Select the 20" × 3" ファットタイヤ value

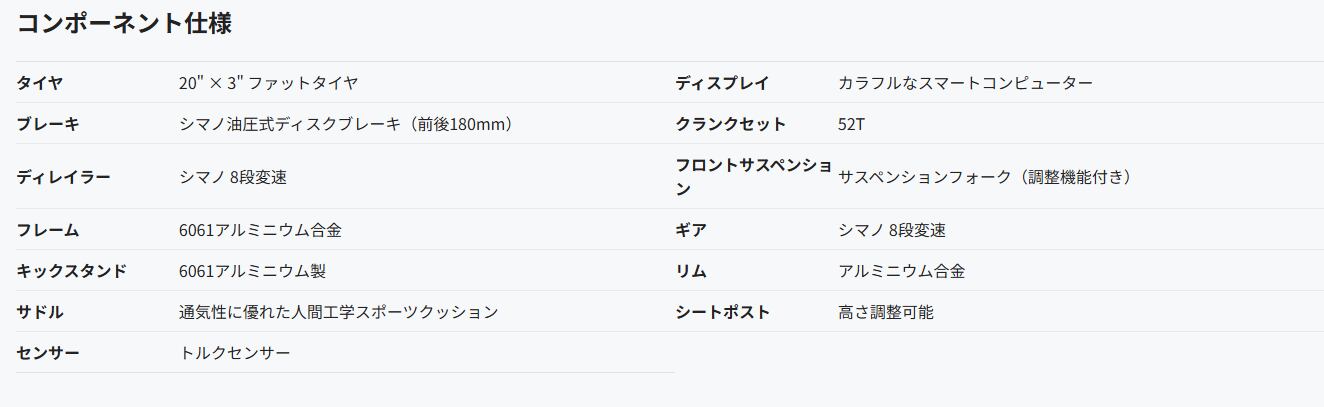coord(268,83)
